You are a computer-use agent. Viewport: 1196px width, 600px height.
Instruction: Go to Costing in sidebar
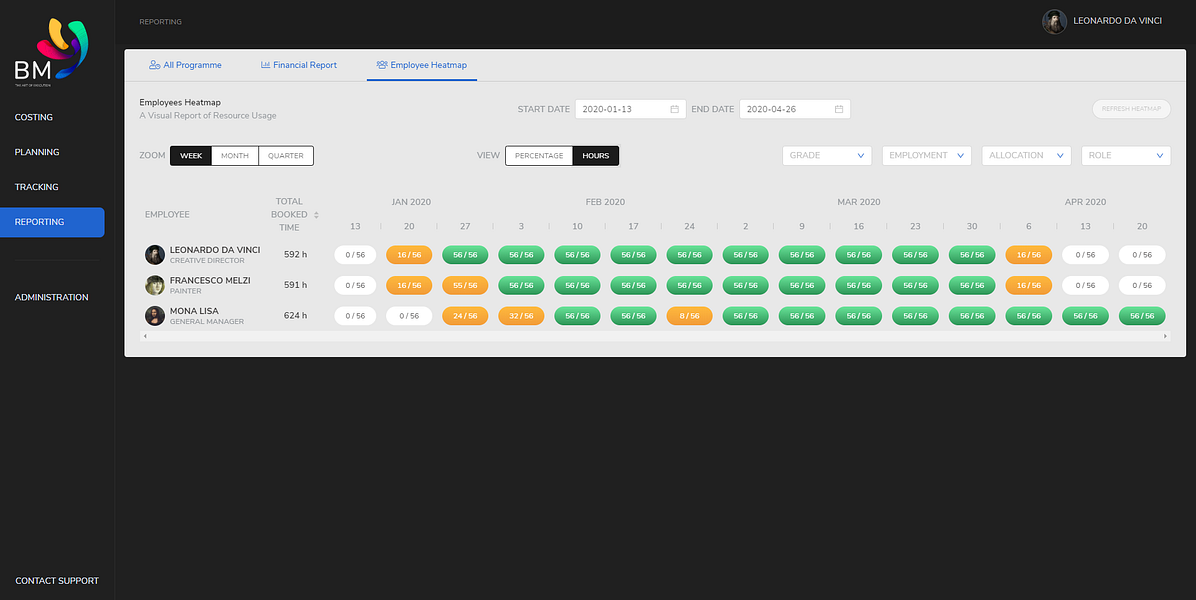[x=34, y=117]
